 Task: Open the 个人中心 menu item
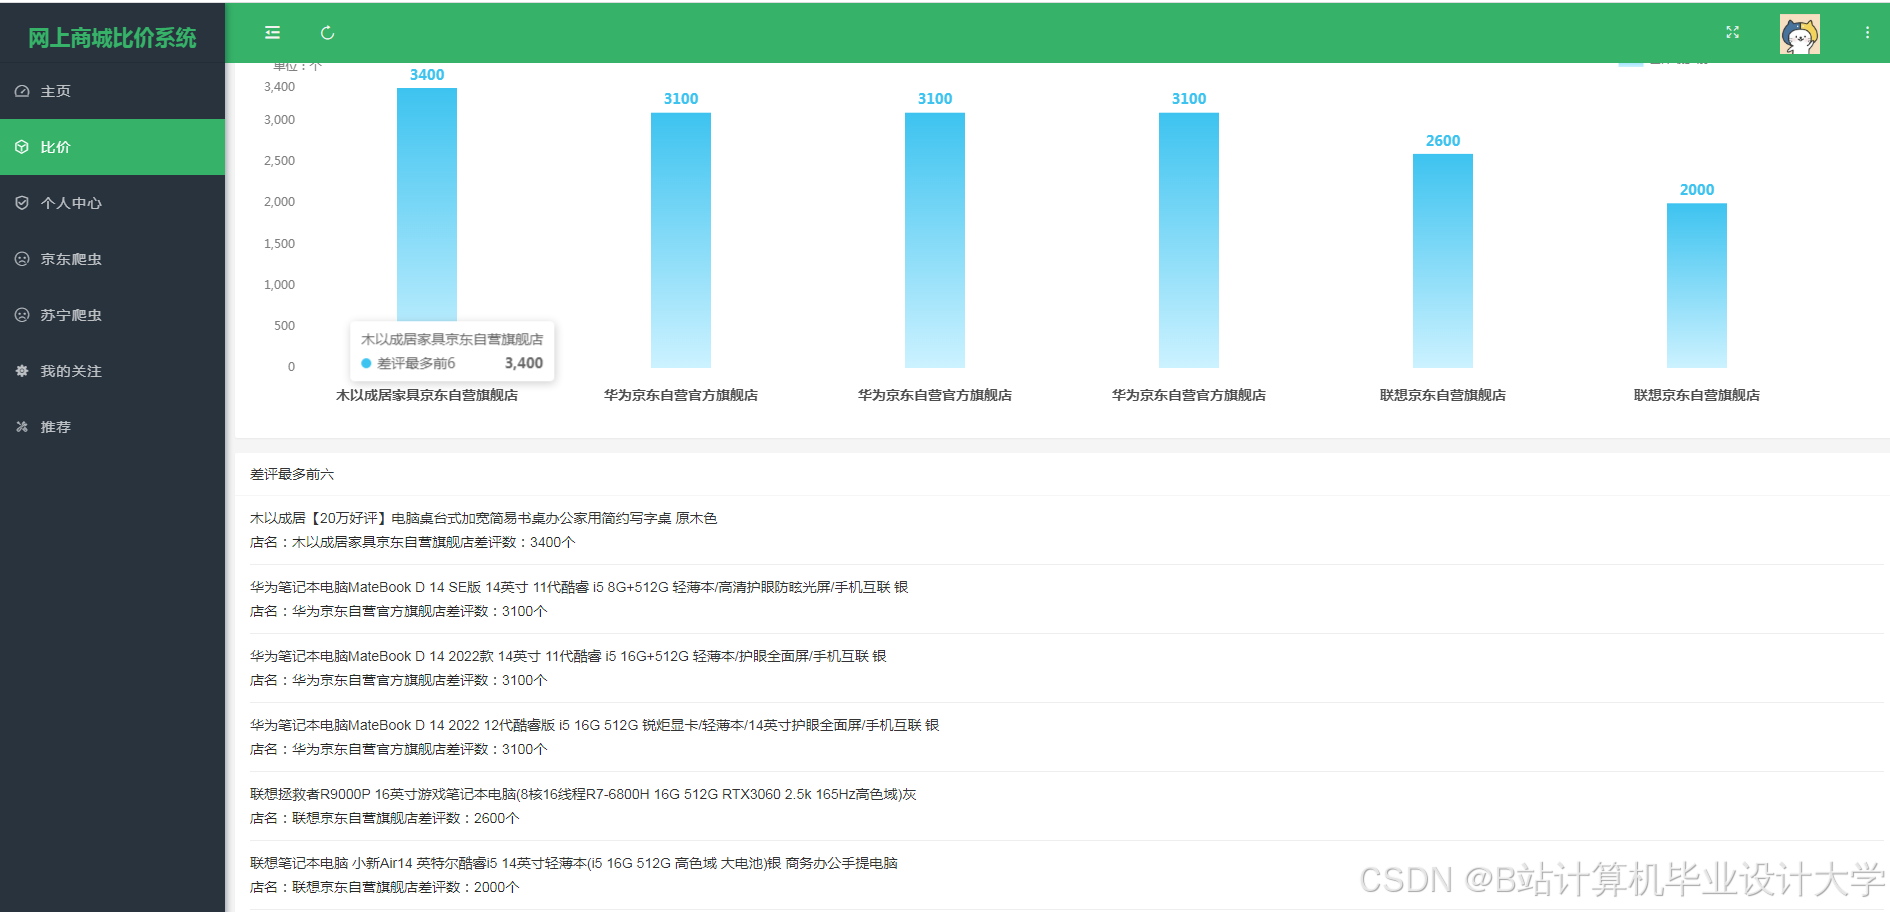pos(112,203)
